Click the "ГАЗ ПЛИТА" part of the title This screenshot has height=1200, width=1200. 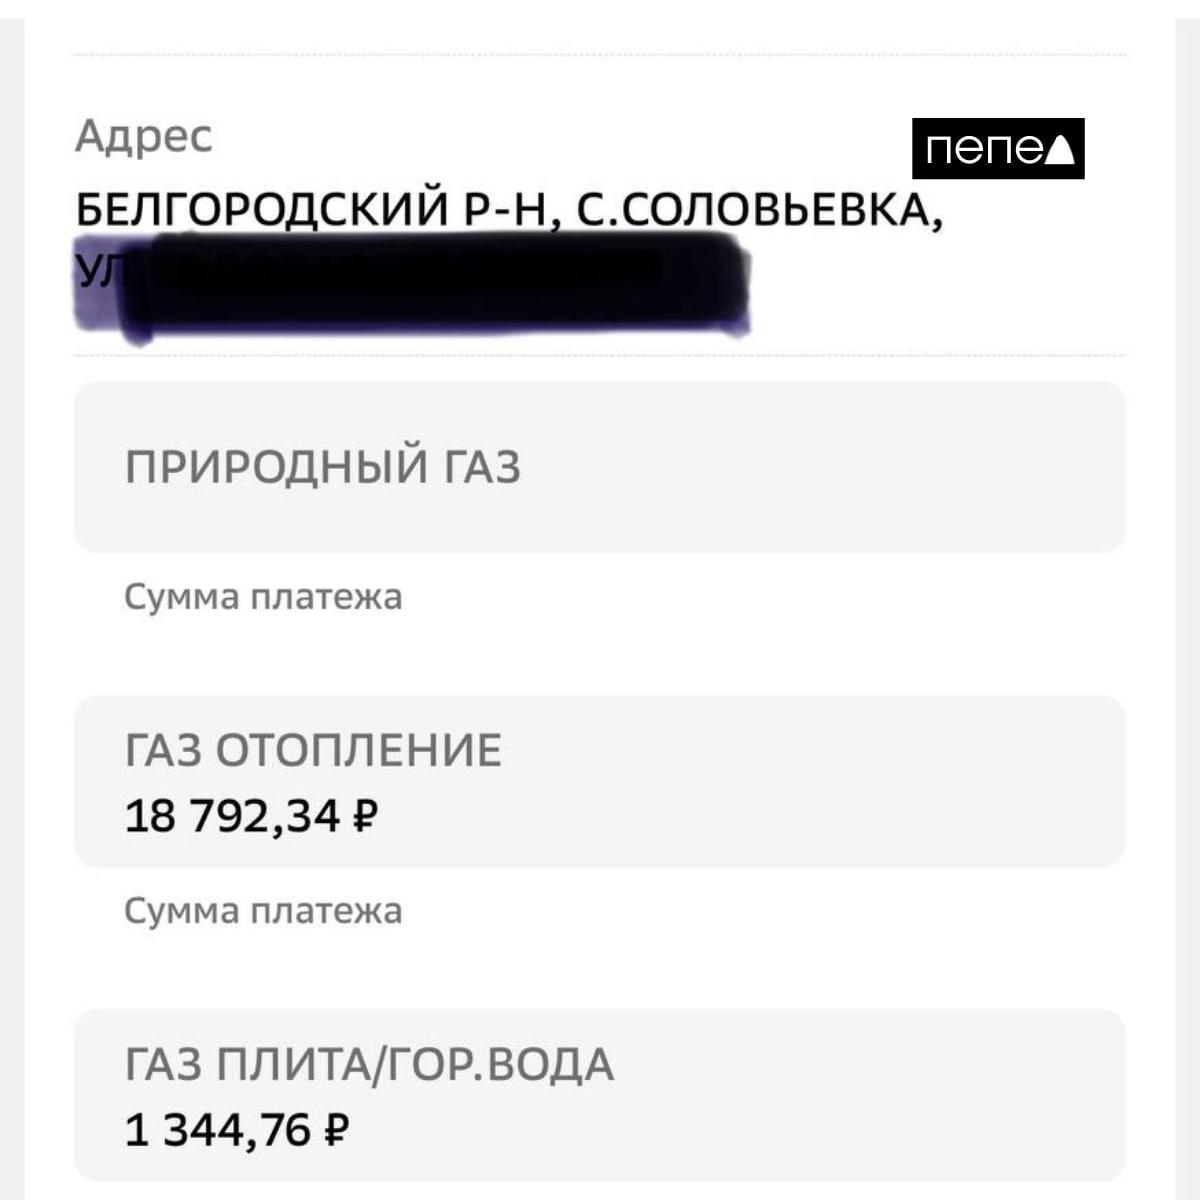pos(245,1064)
